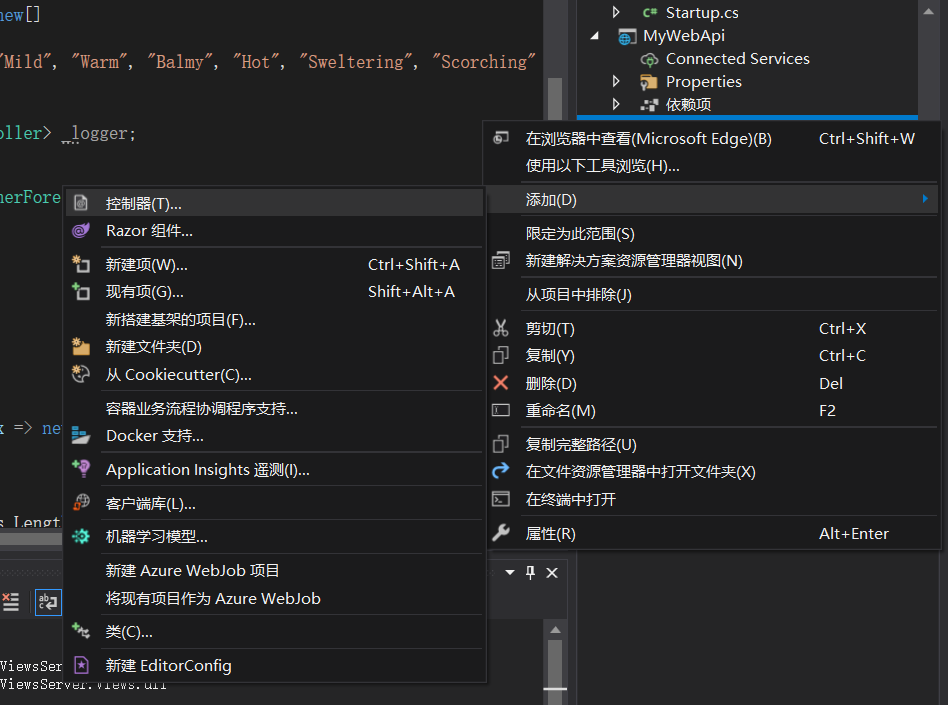The width and height of the screenshot is (948, 705).
Task: Click the blue arrow open-folder icon
Action: point(501,471)
